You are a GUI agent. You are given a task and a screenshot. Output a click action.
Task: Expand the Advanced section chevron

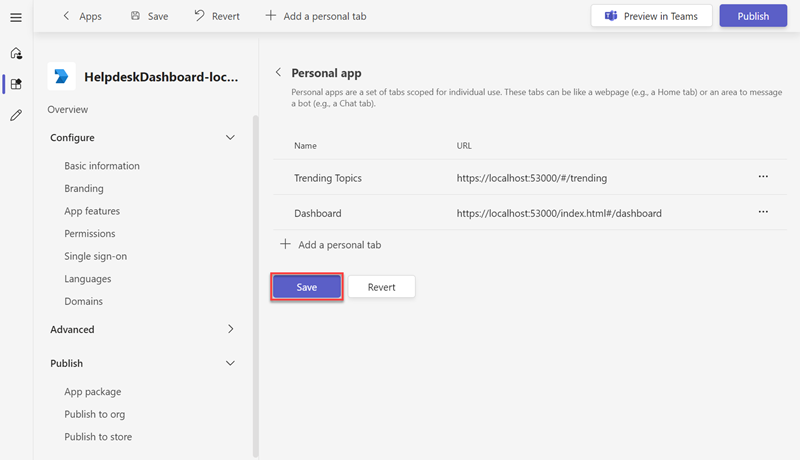click(231, 329)
